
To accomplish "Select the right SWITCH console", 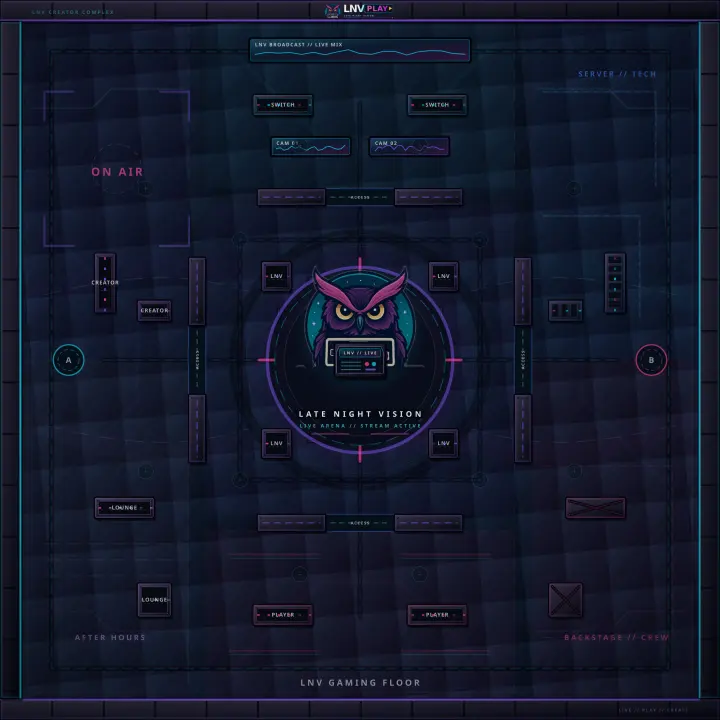I will 437,105.
